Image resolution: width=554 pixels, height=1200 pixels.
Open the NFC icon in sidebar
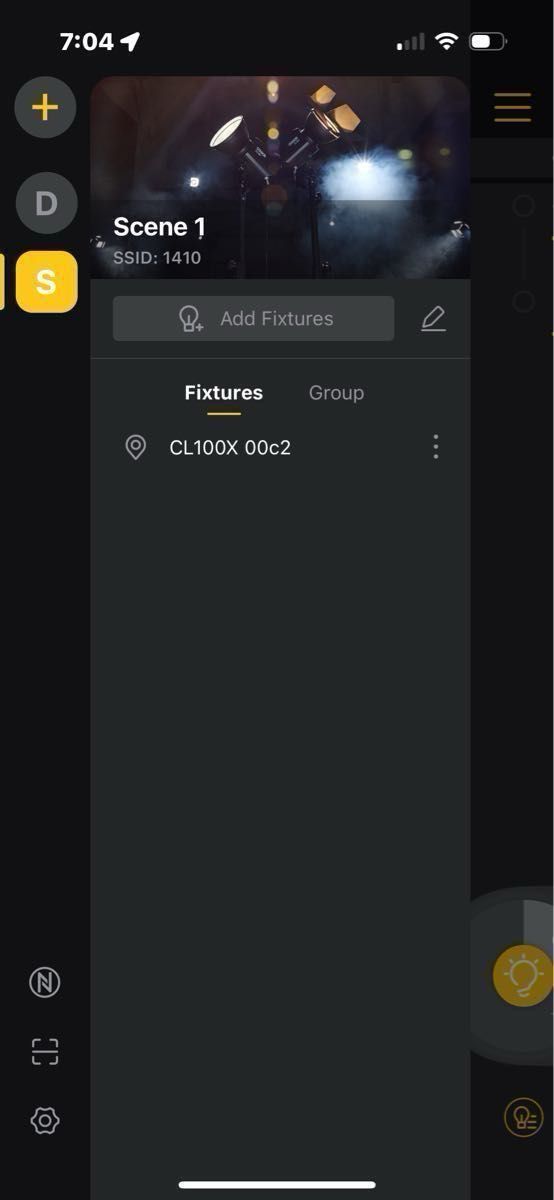point(45,983)
